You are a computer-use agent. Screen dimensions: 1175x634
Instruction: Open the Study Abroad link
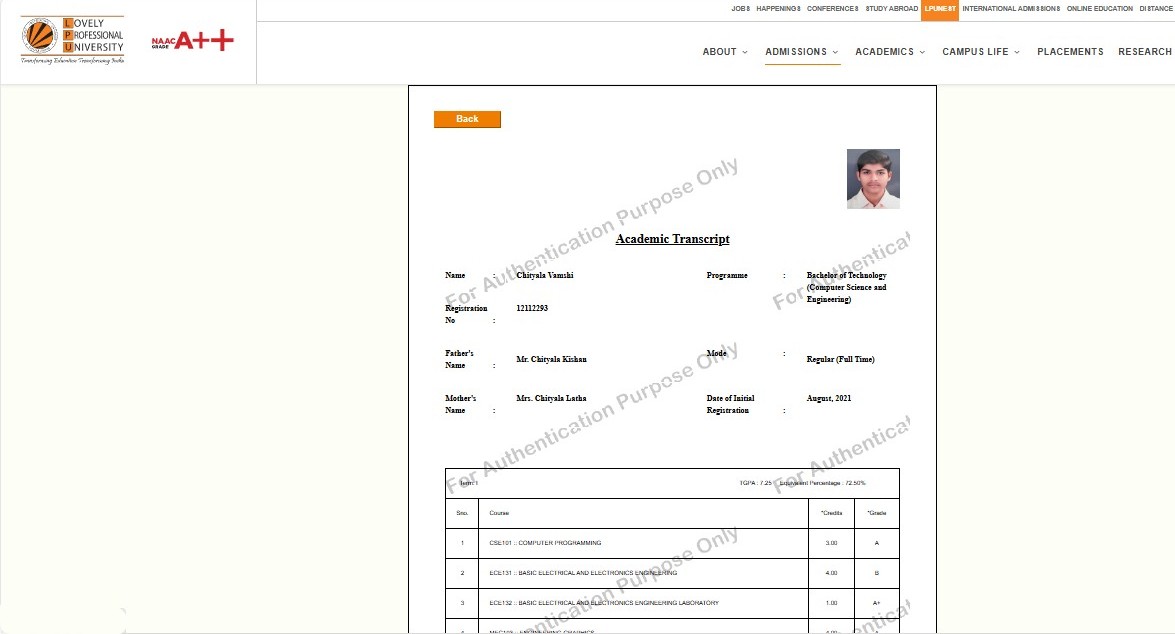pyautogui.click(x=892, y=9)
